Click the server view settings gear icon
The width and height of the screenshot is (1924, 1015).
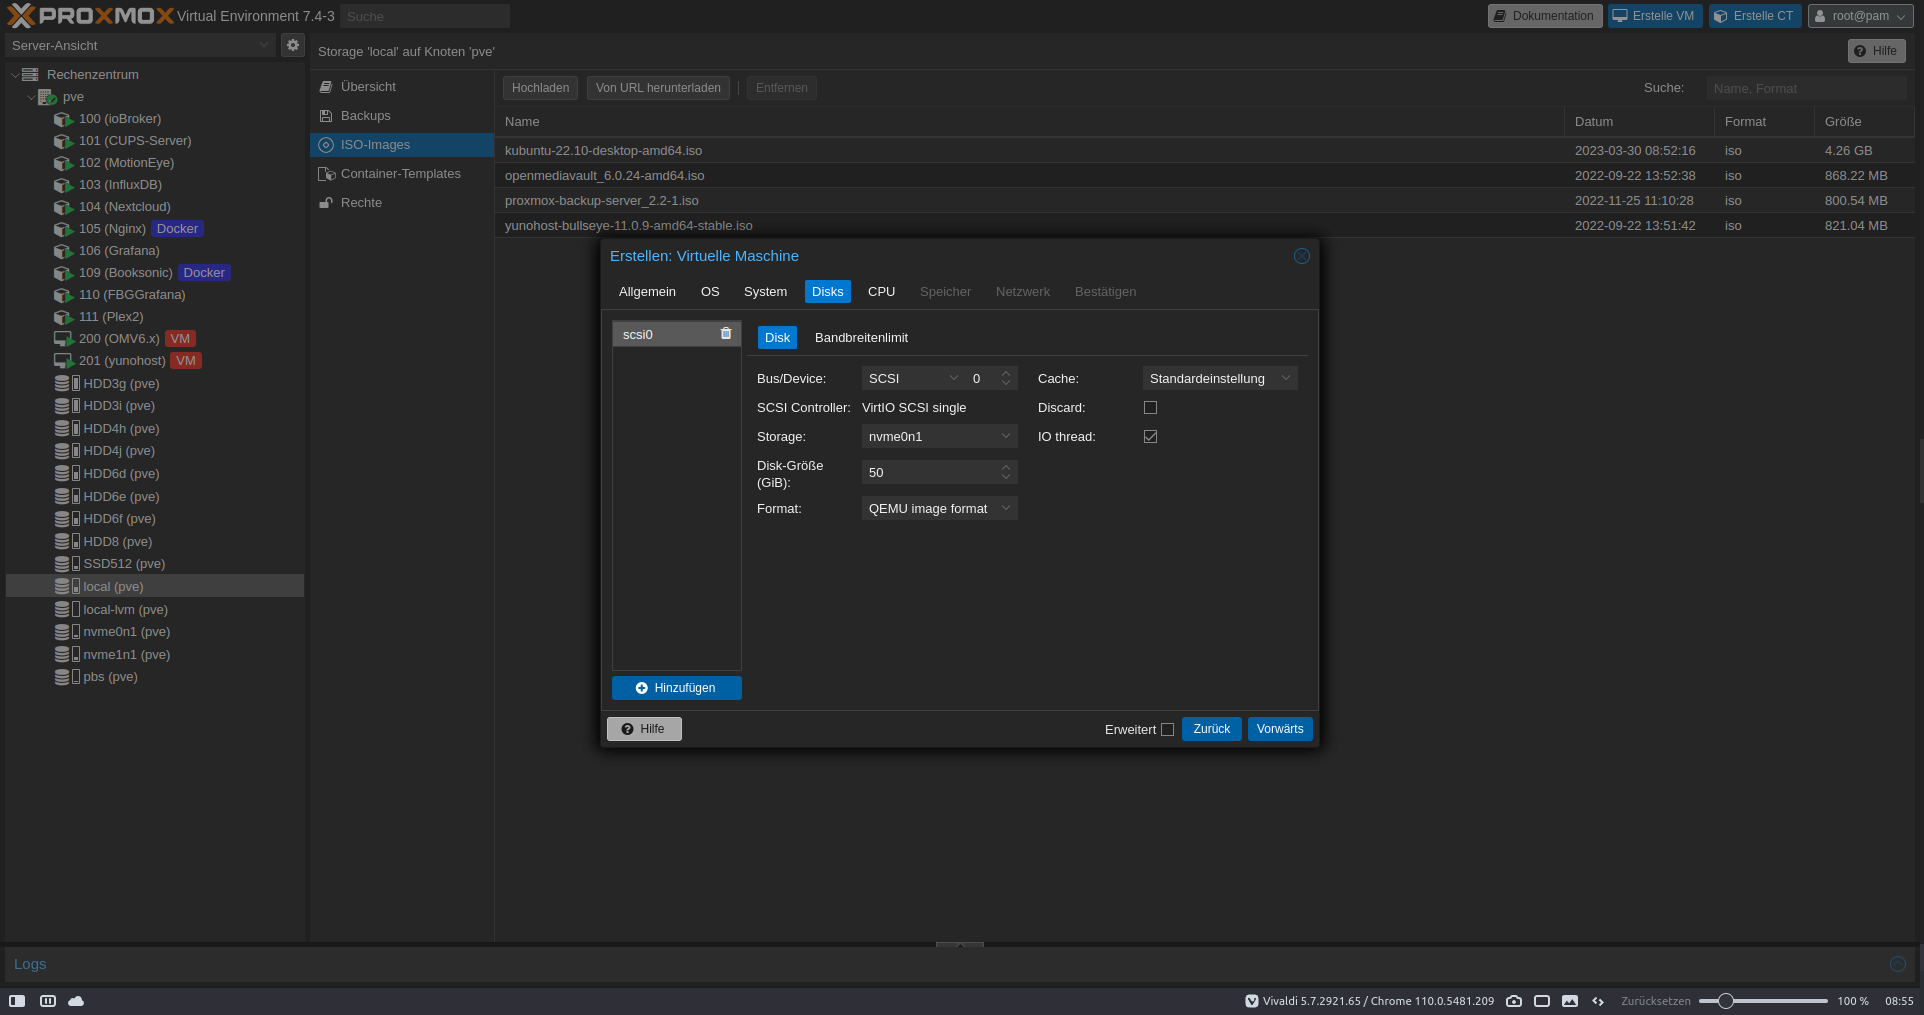coord(293,45)
